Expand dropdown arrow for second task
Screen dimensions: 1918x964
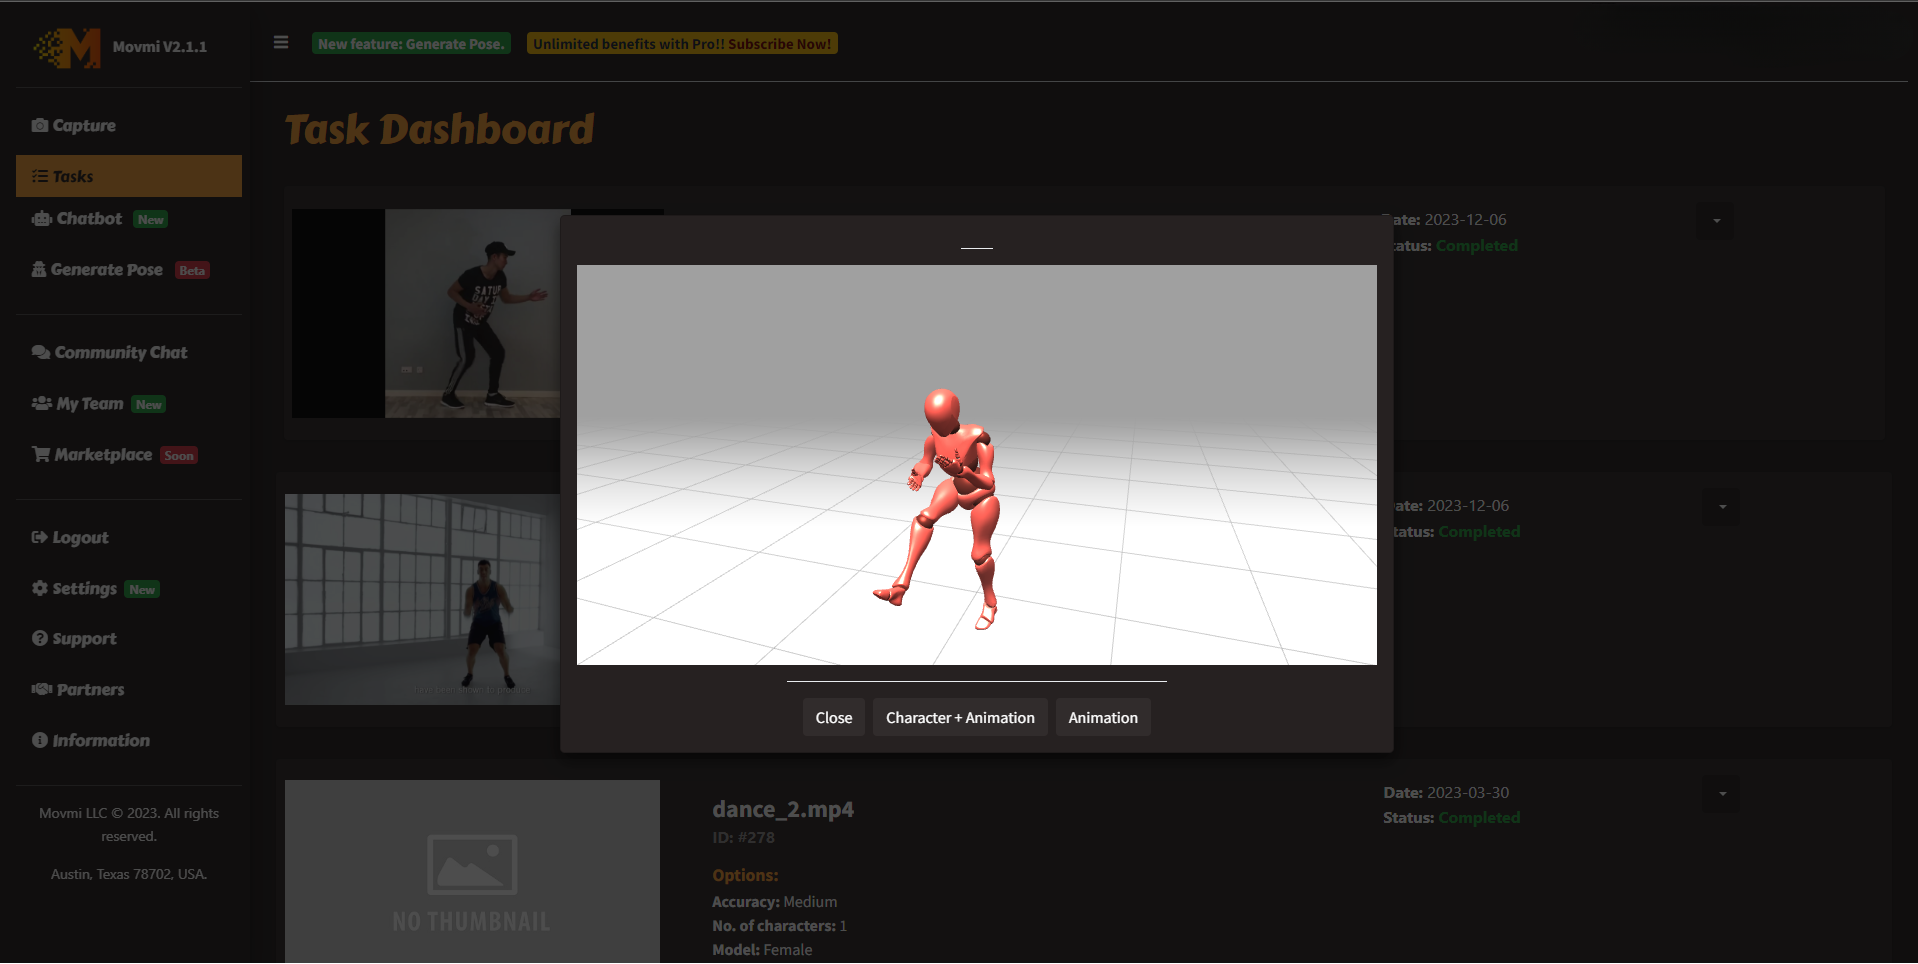(x=1722, y=507)
